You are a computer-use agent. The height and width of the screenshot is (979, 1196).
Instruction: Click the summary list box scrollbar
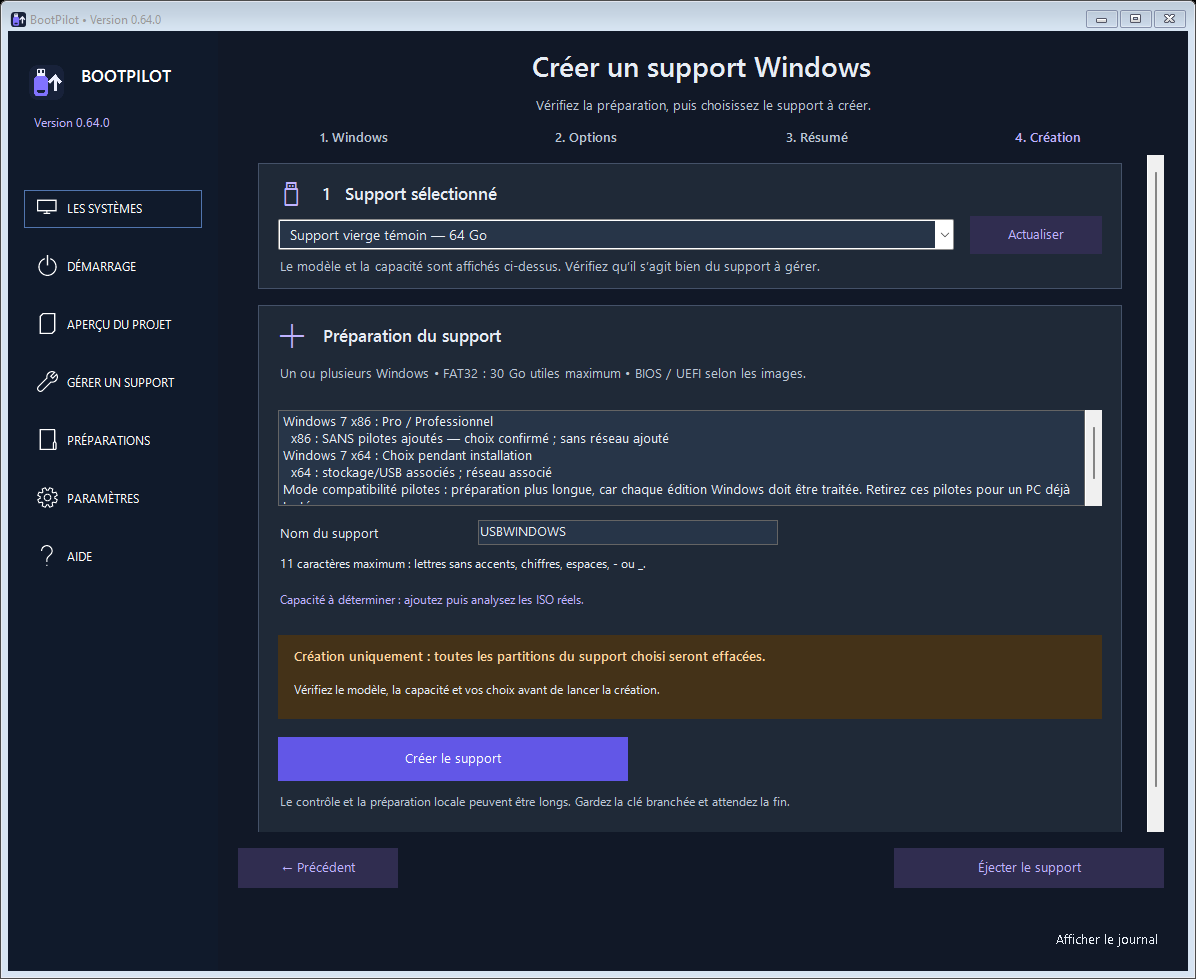1093,457
